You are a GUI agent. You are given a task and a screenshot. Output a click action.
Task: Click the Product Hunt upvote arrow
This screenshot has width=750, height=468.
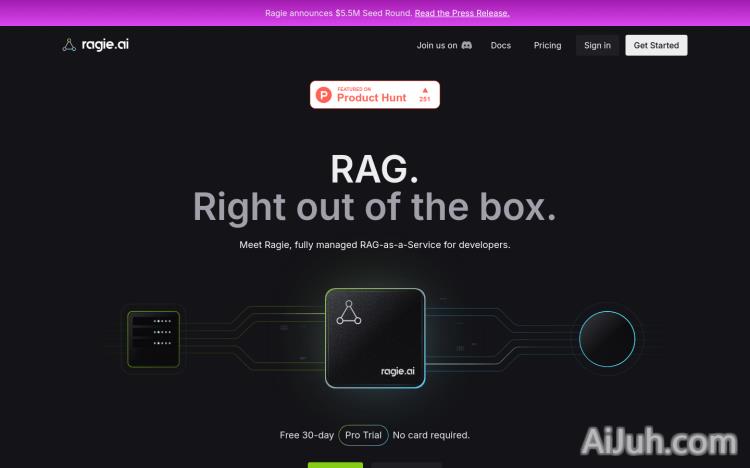tap(425, 90)
